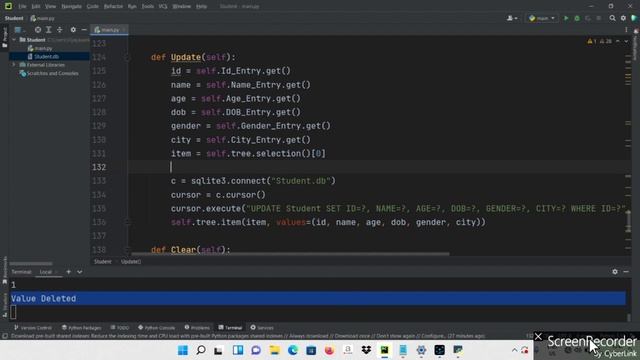Click Value Deleted terminal output line
The height and width of the screenshot is (360, 640).
pos(318,298)
